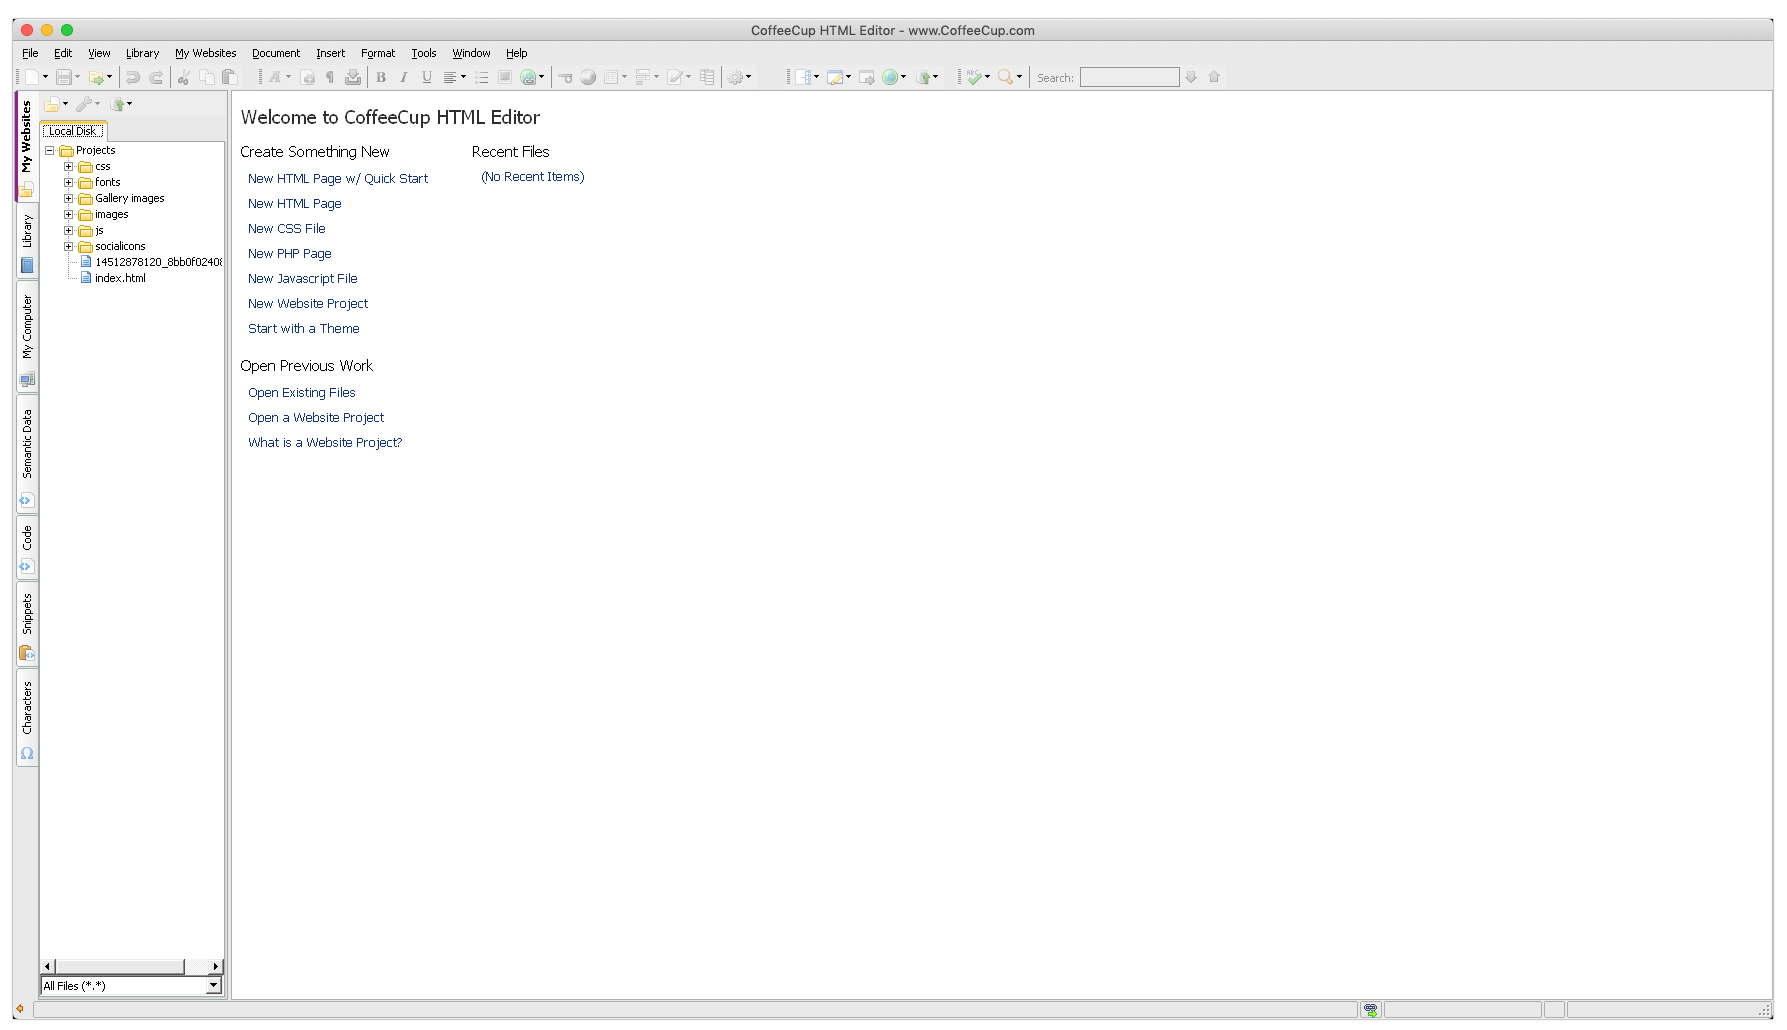The height and width of the screenshot is (1030, 1787).
Task: Open the Document menu
Action: click(x=276, y=53)
